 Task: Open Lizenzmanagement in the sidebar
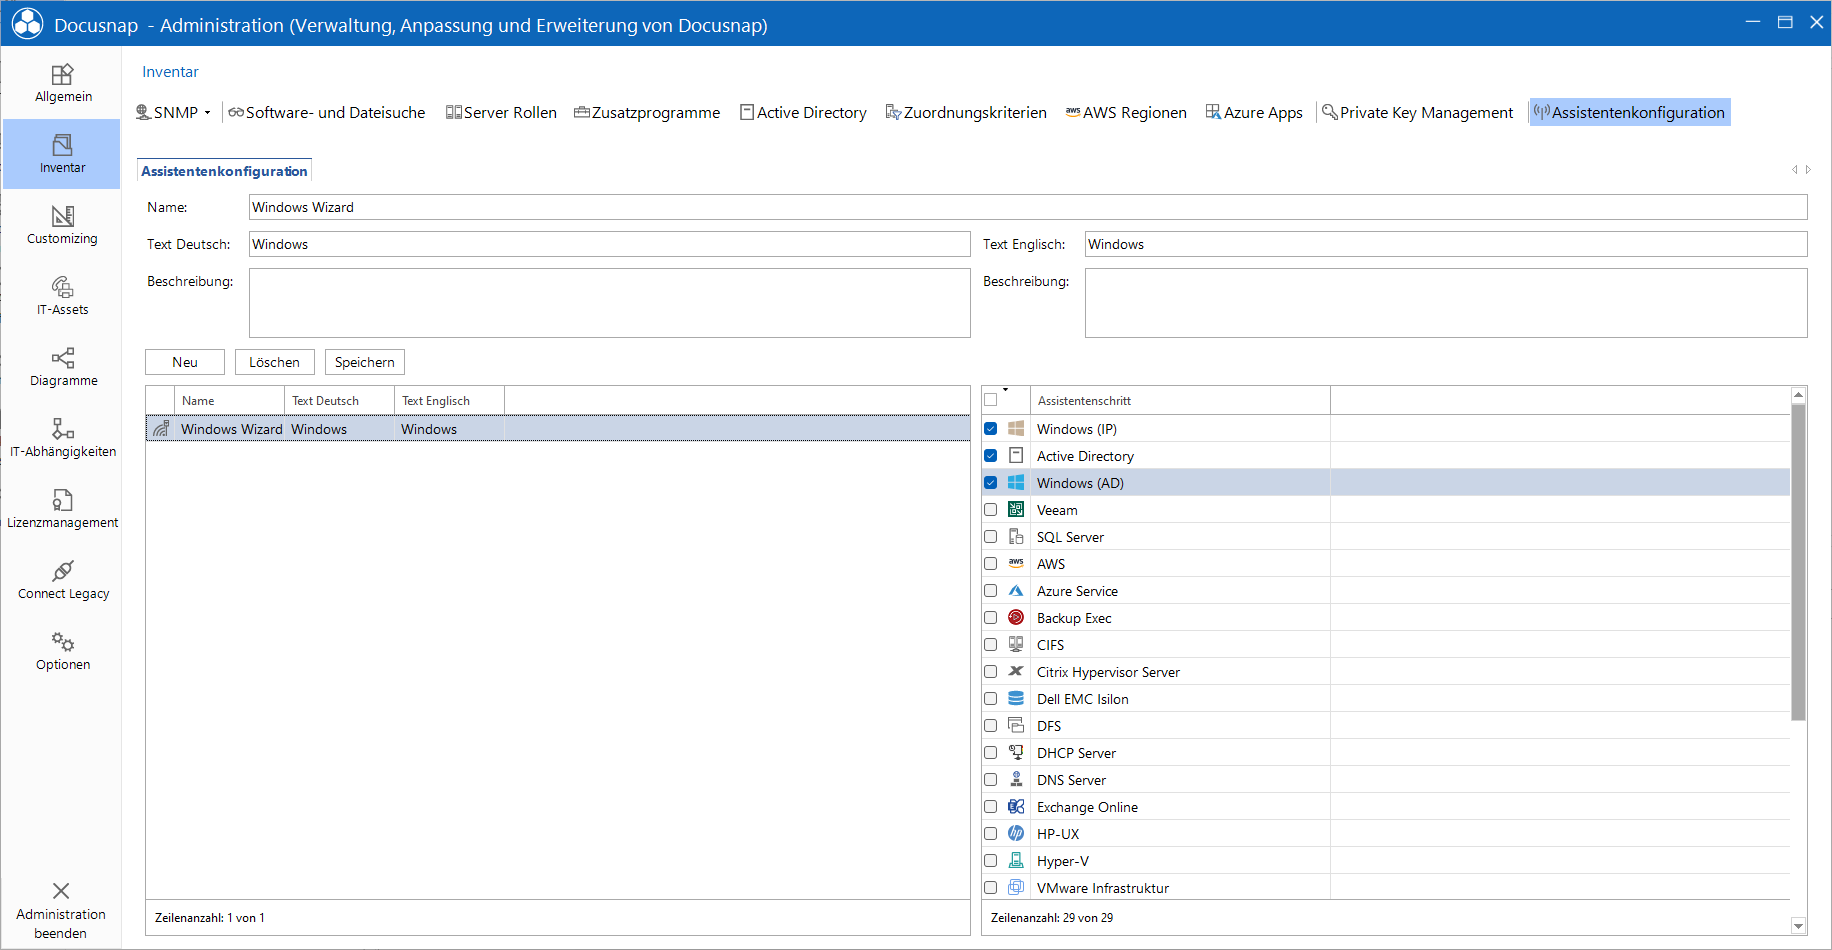(x=62, y=509)
